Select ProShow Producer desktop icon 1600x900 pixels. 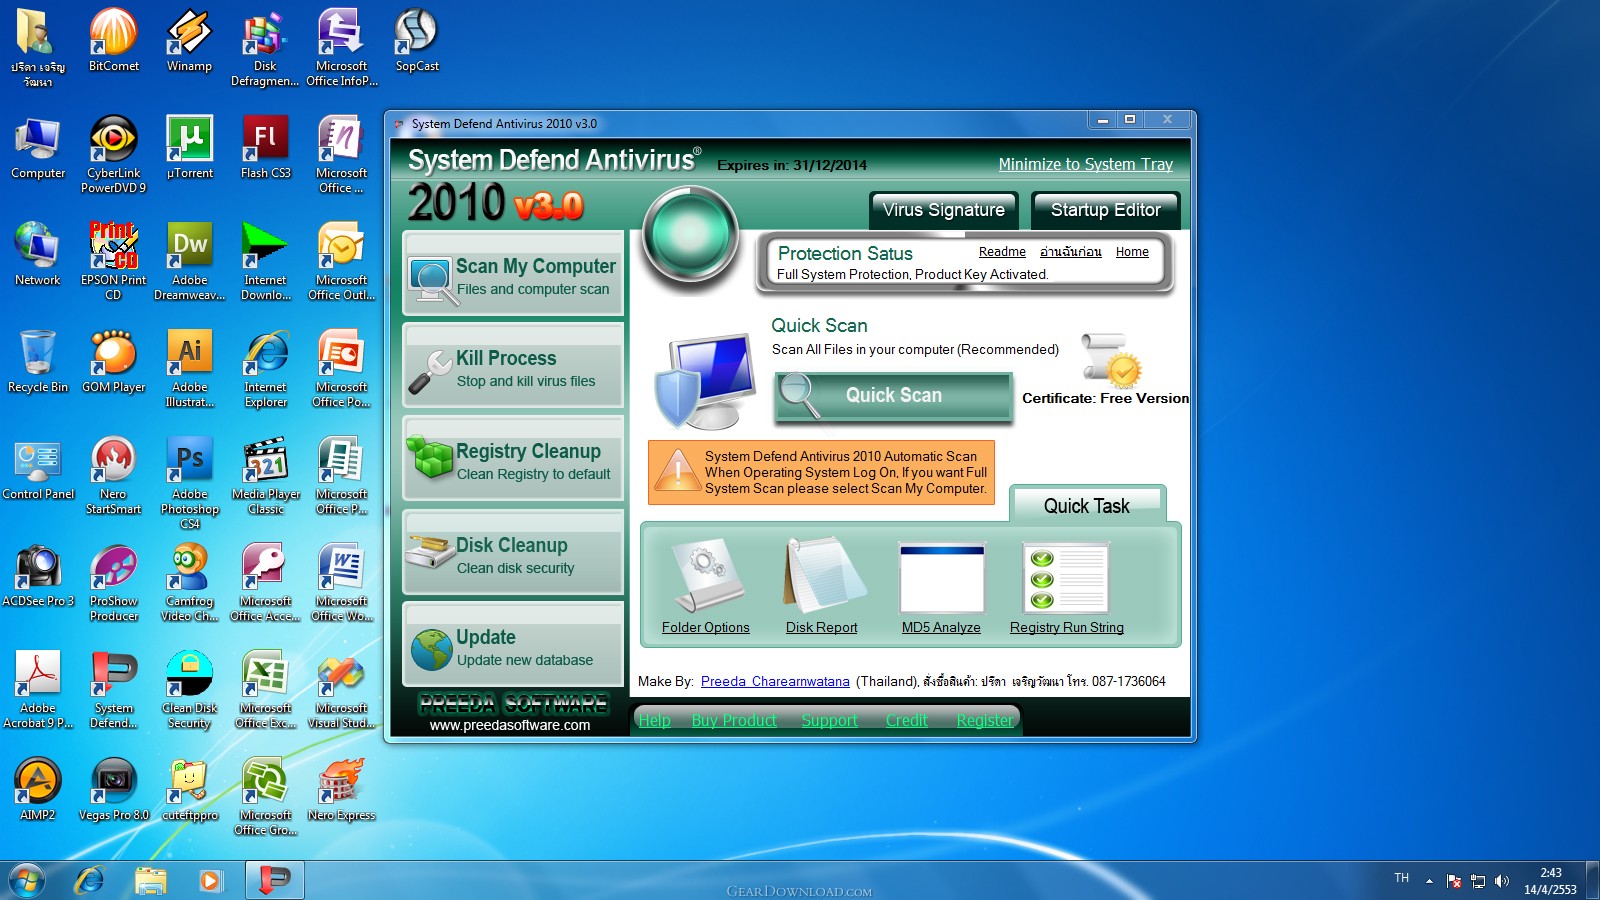pyautogui.click(x=114, y=583)
